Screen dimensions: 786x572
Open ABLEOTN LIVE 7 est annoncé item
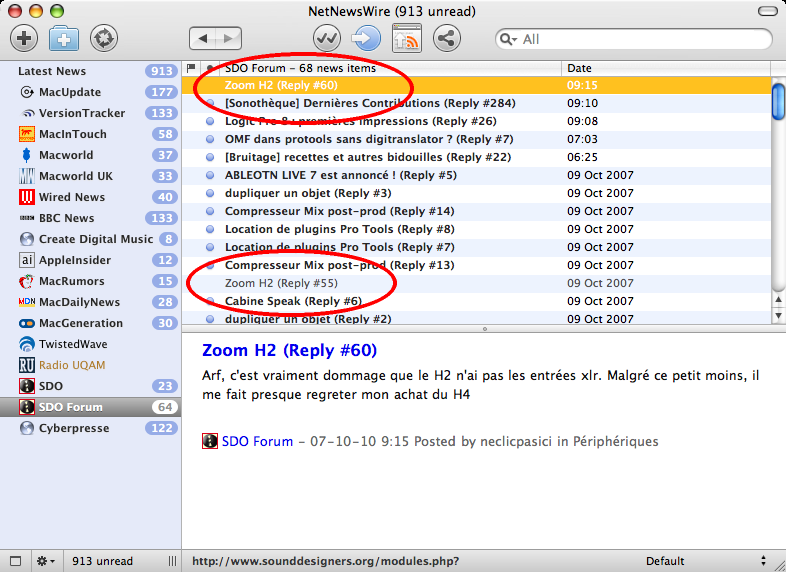coord(476,175)
